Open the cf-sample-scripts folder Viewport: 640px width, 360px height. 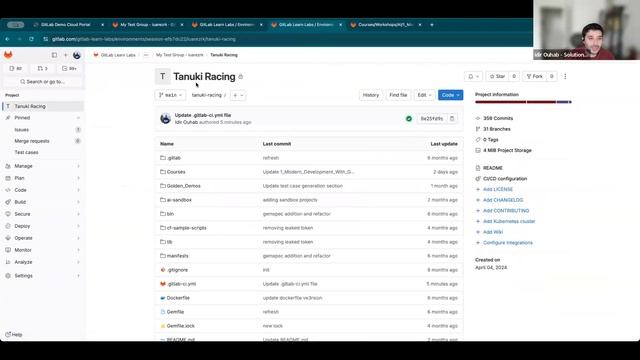(x=187, y=228)
